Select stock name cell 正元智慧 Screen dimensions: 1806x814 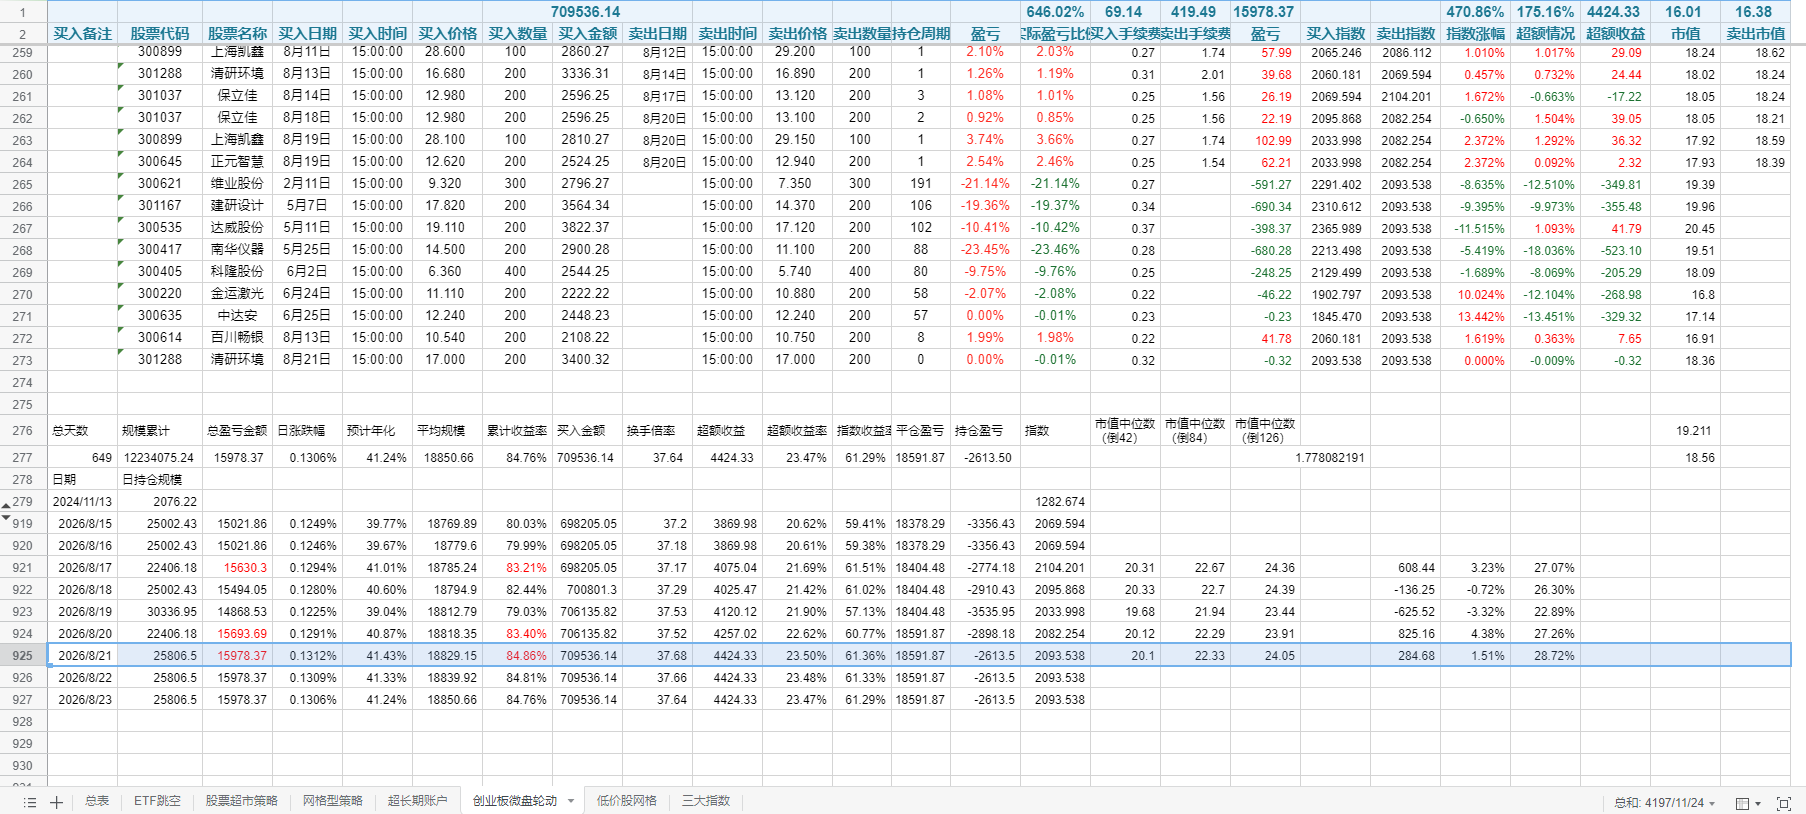[237, 162]
